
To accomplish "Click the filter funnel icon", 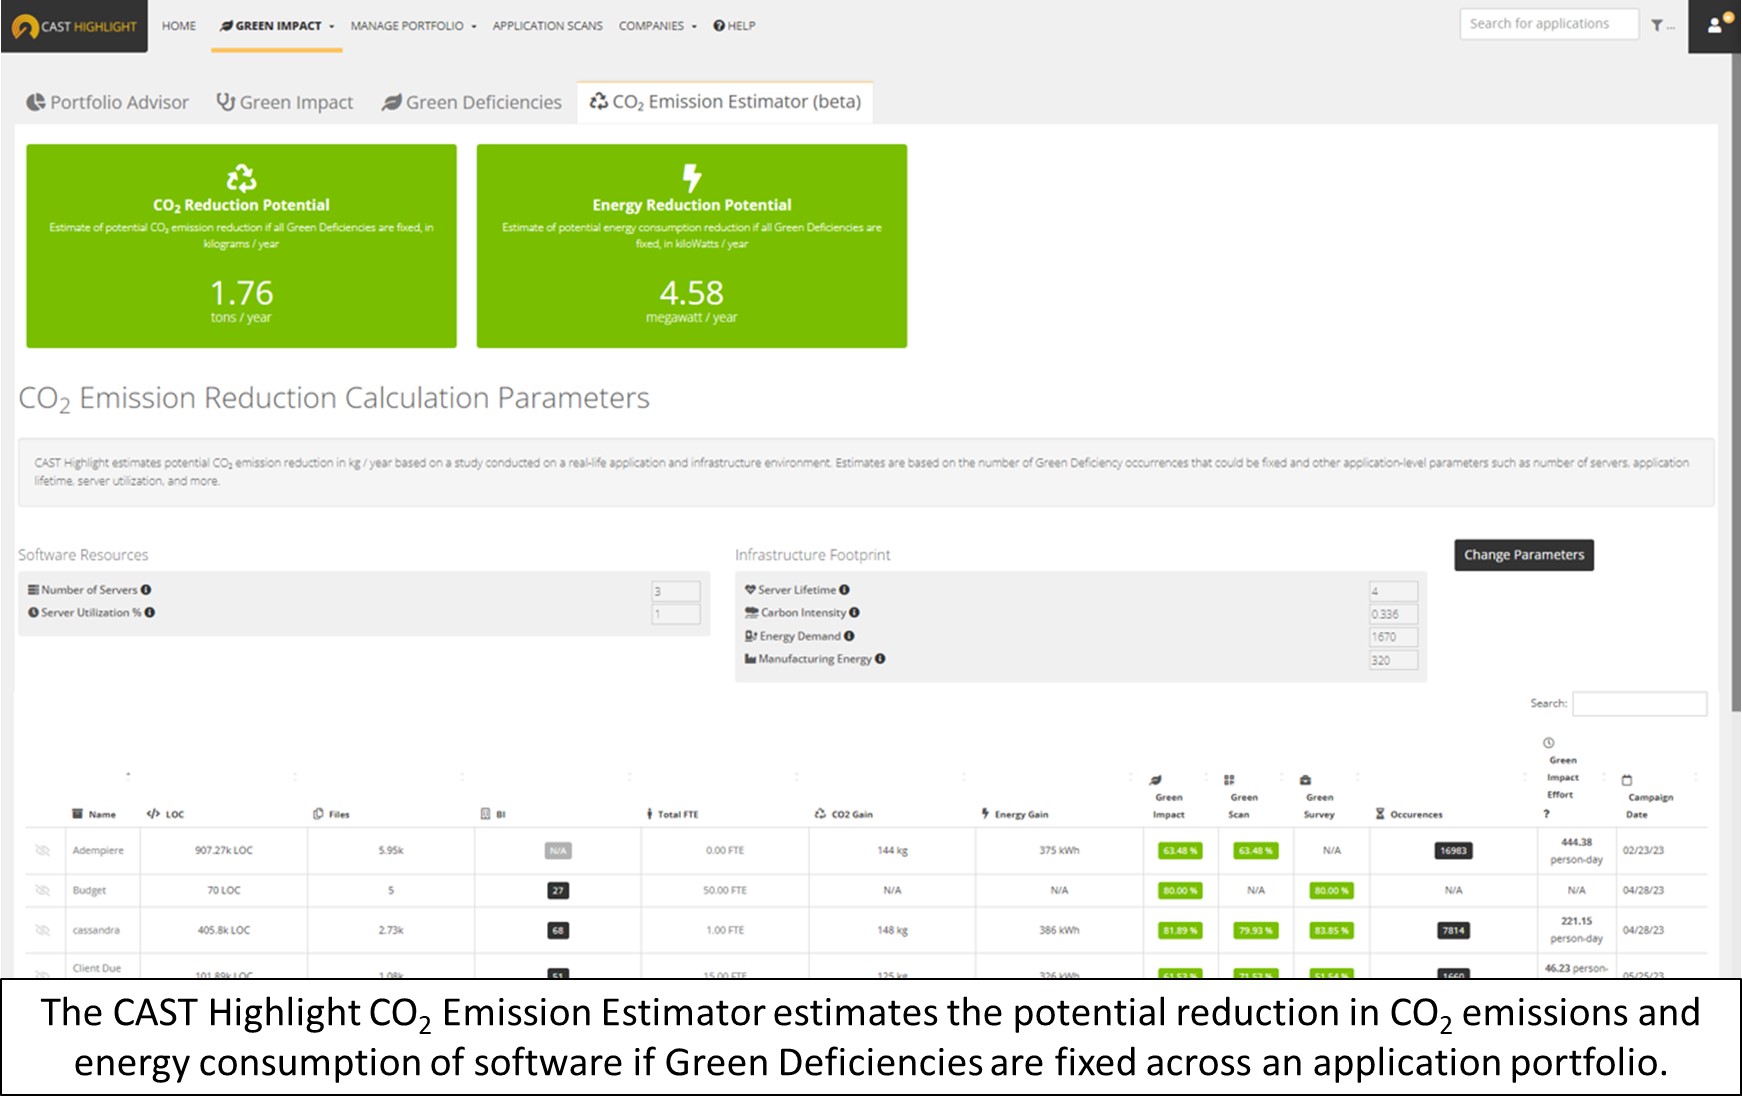I will (1657, 26).
